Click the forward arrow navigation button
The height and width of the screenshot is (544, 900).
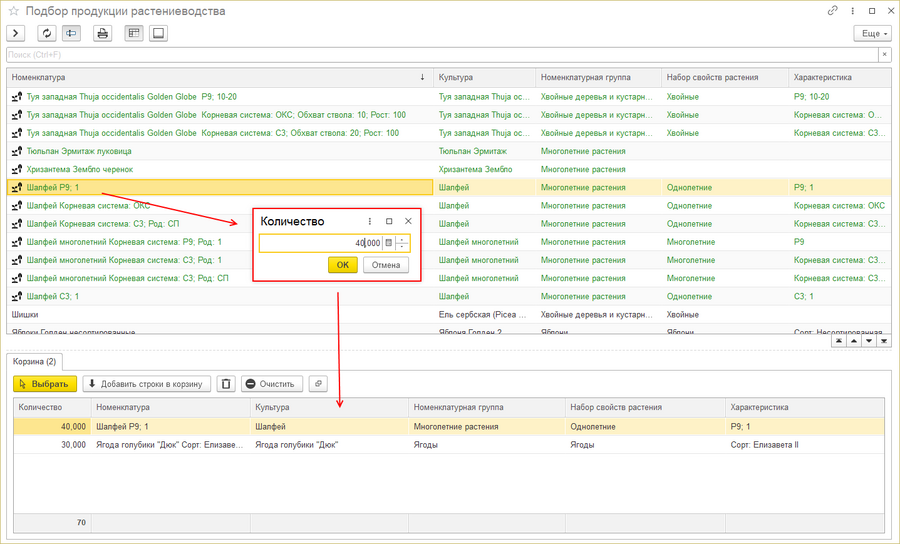tap(15, 33)
